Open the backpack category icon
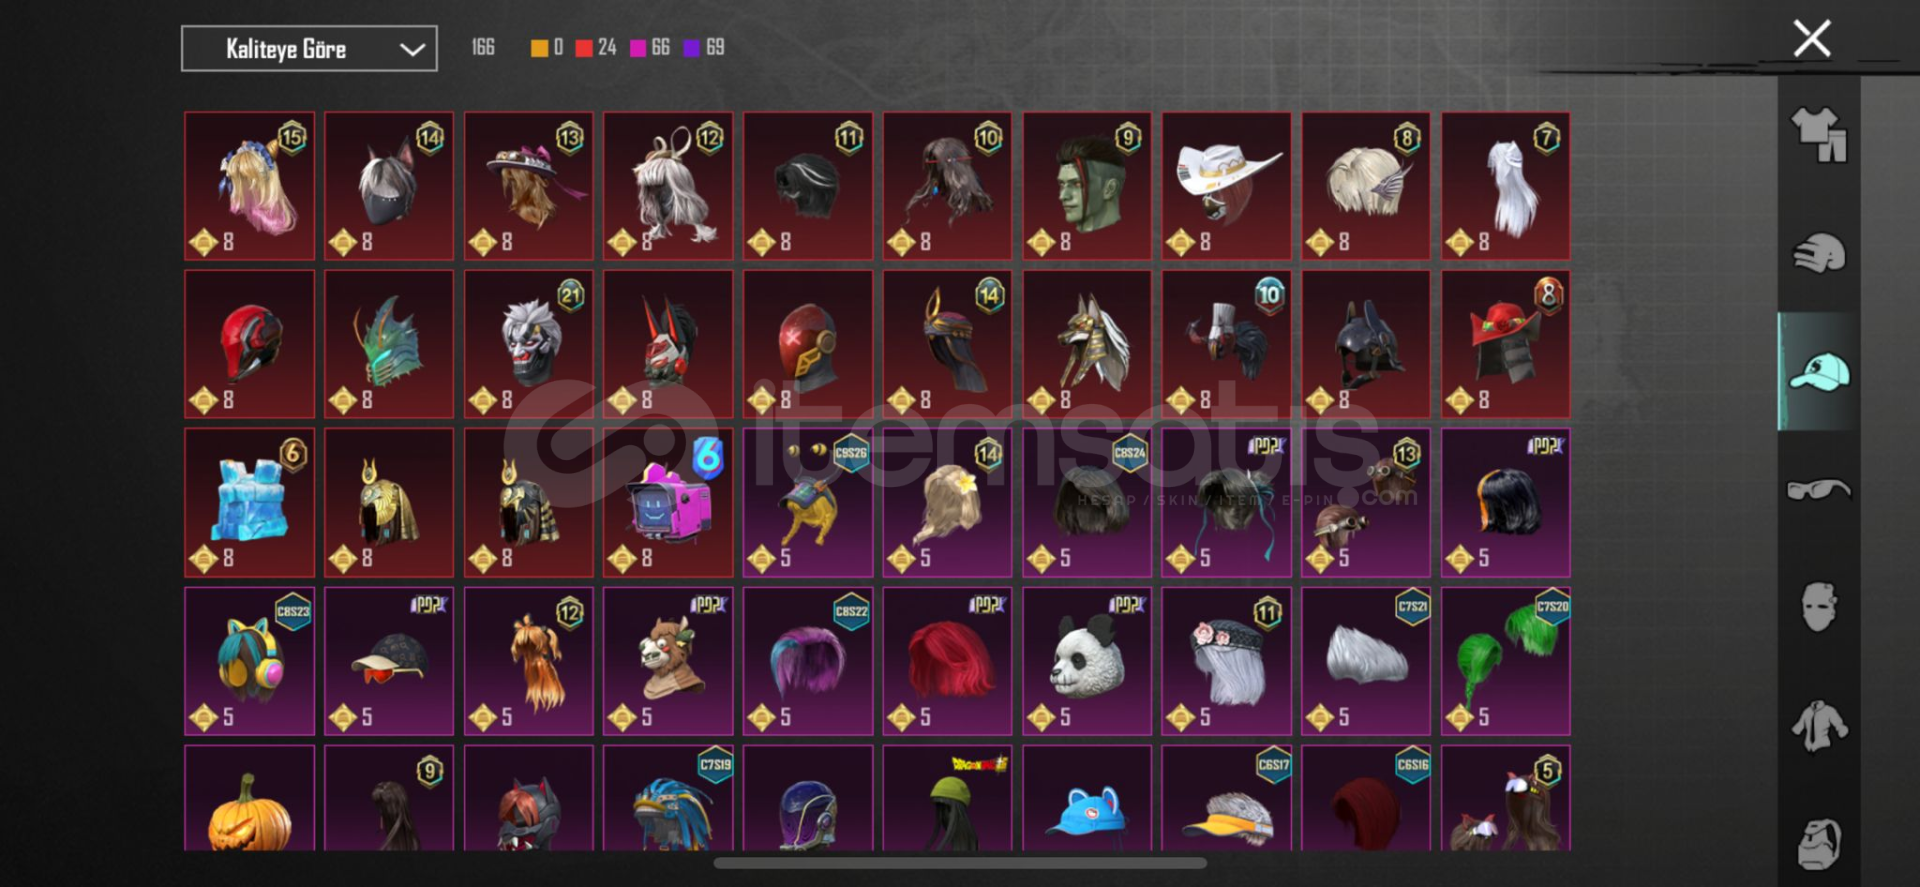The image size is (1920, 887). point(1819,844)
